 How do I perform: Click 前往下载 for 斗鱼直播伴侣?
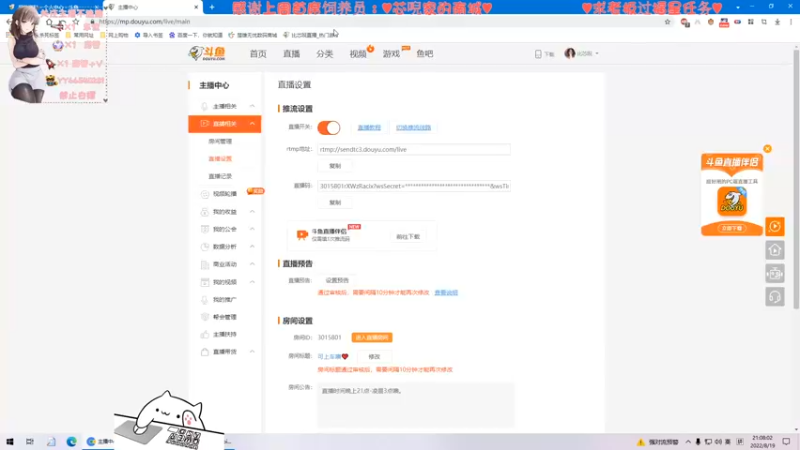coord(408,237)
